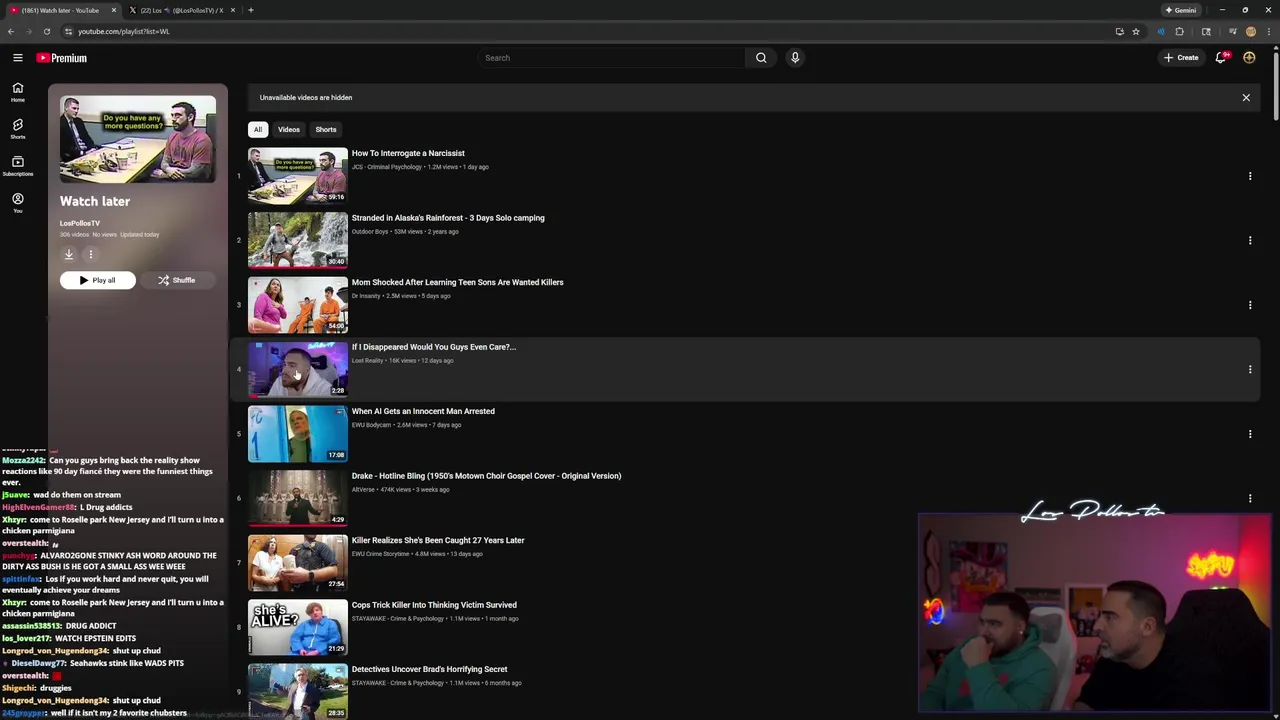
Task: Open the Outdoor Boys channel link
Action: tap(370, 232)
